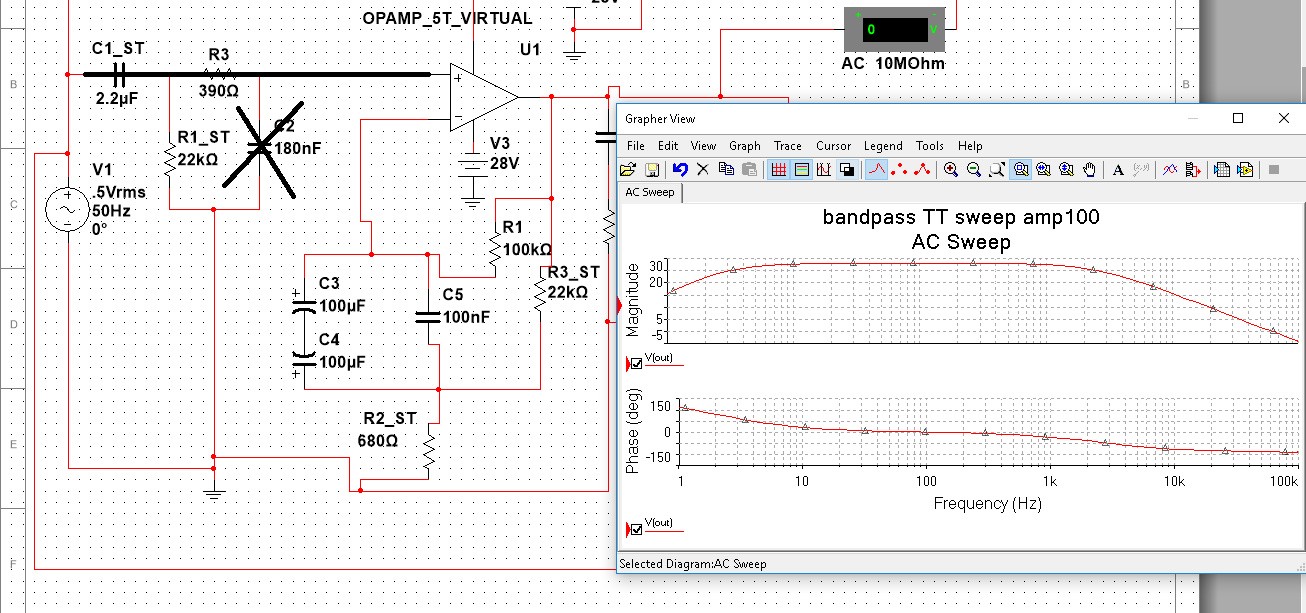
Task: Select the AC Sweep tab
Action: pyautogui.click(x=650, y=192)
